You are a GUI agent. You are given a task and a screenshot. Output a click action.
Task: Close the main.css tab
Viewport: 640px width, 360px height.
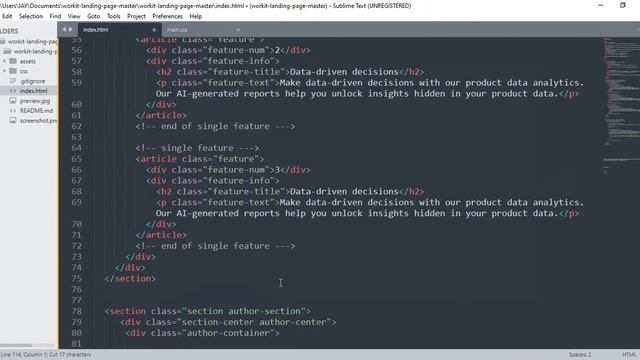click(x=238, y=30)
